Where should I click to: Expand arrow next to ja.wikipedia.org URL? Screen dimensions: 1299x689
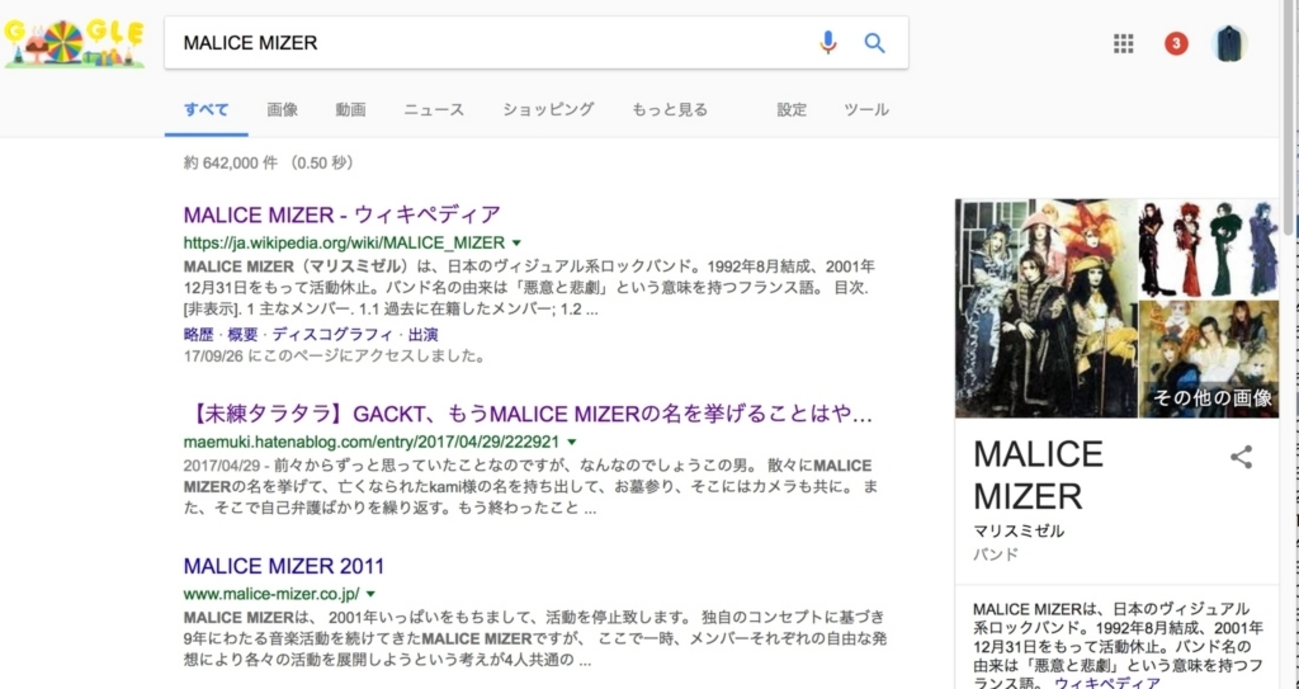517,243
